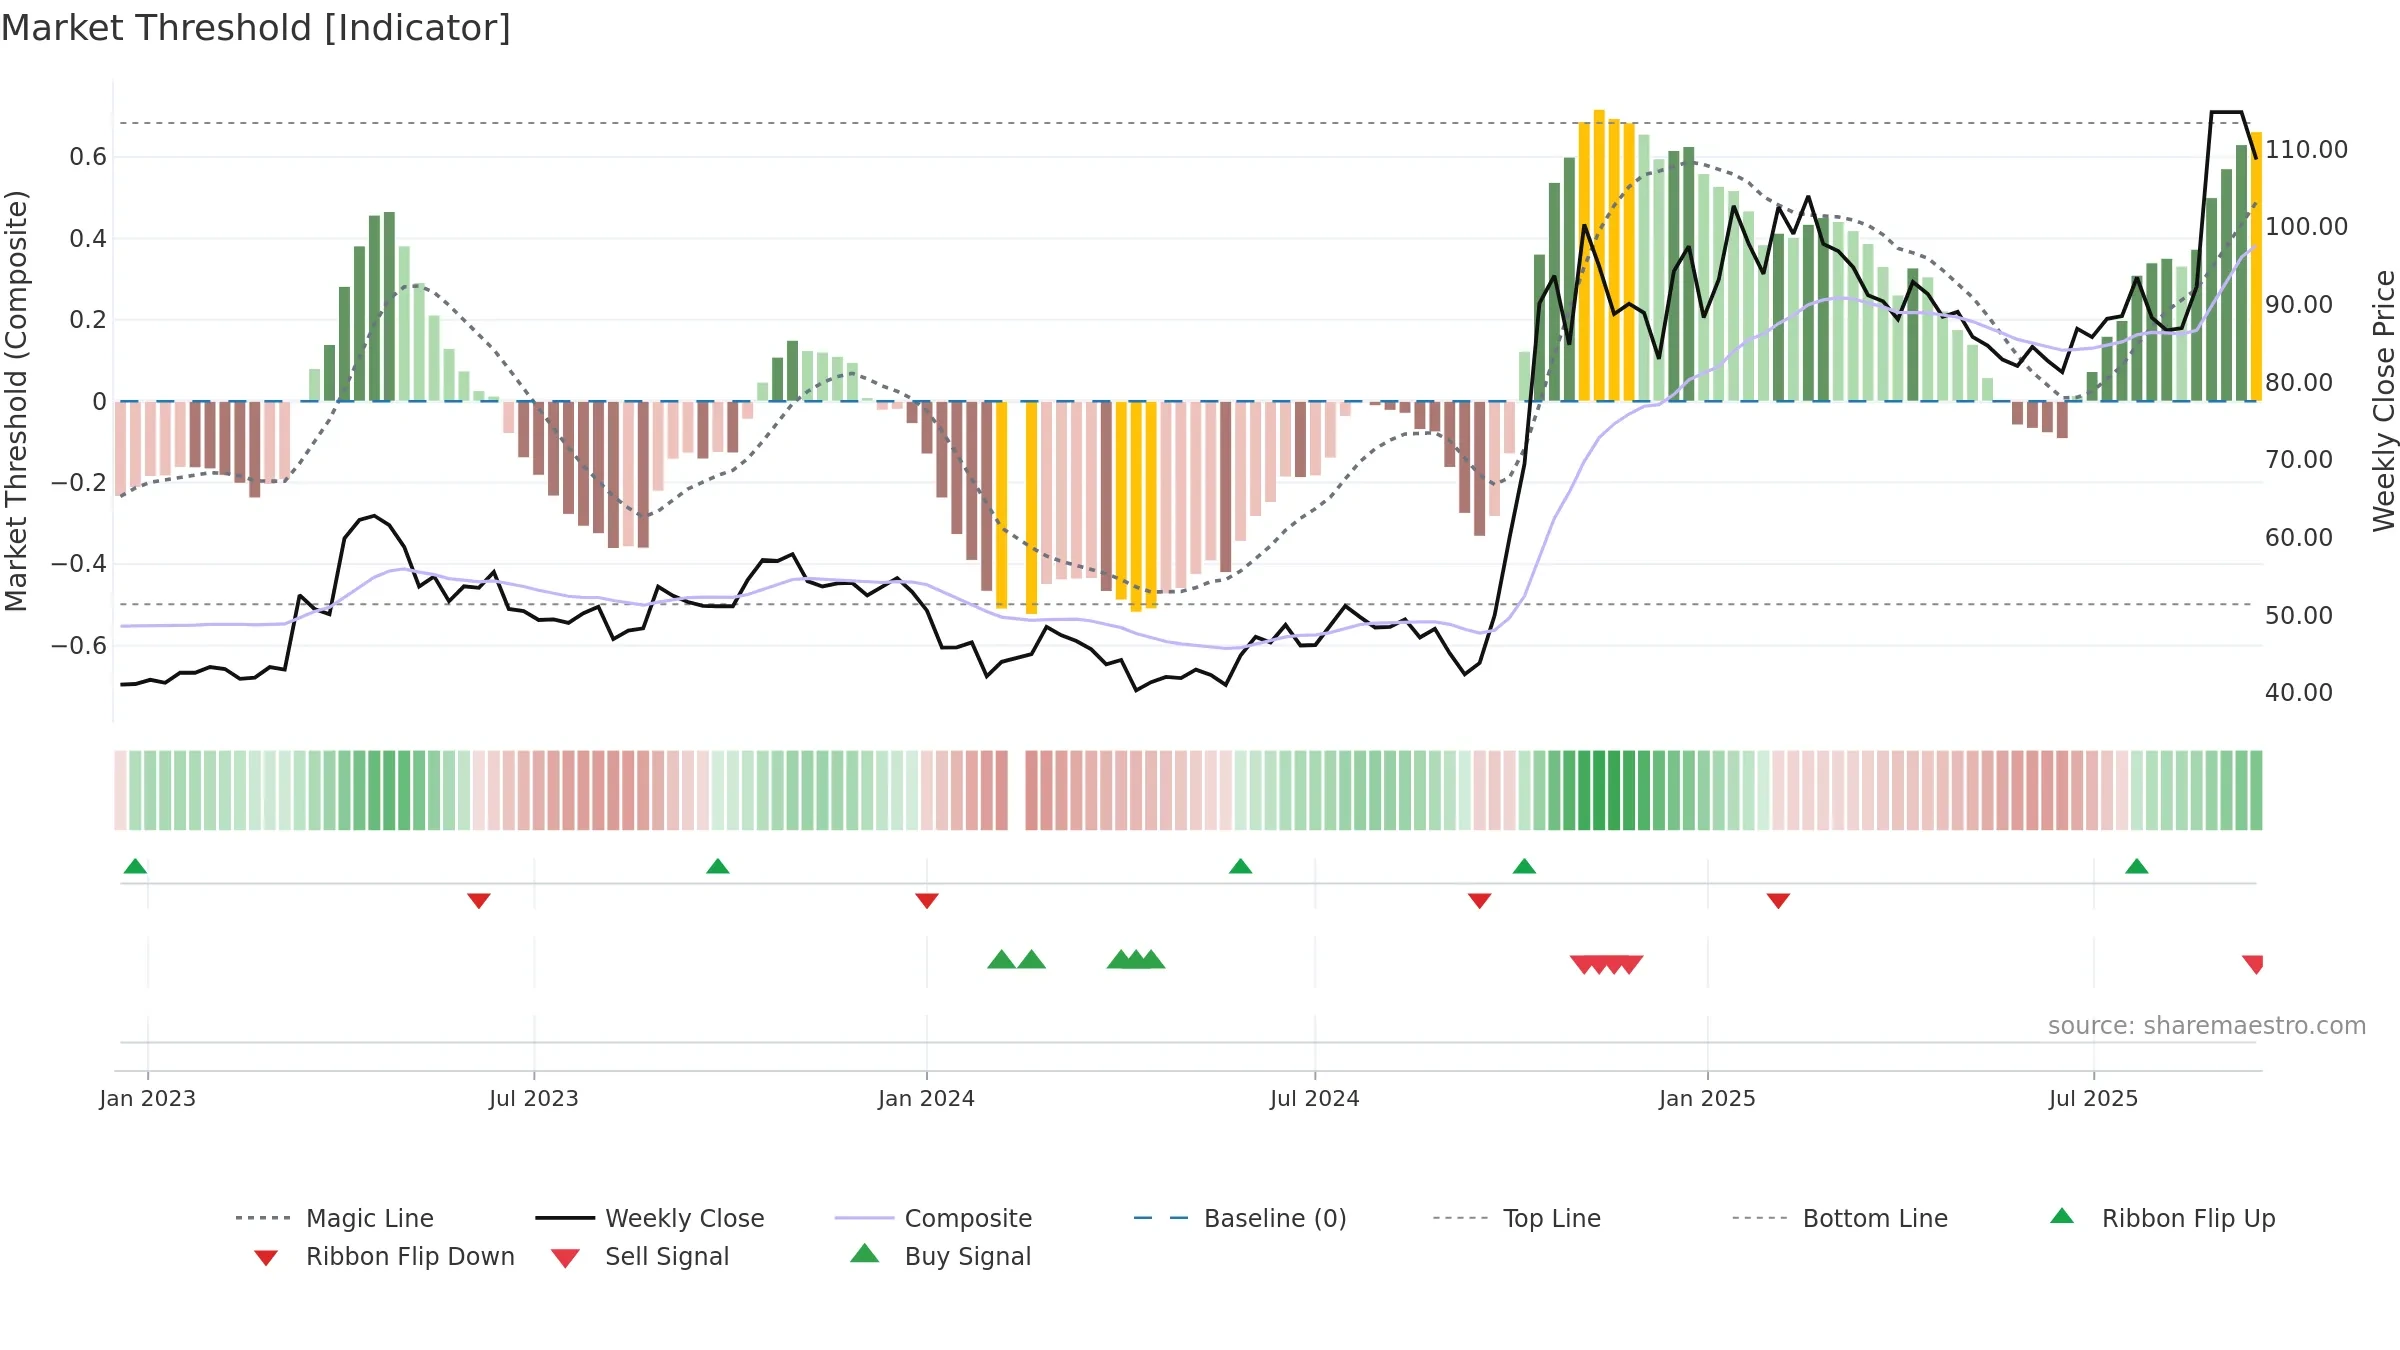Click the 40.00 price axis label
This screenshot has width=2400, height=1350.
[2299, 693]
